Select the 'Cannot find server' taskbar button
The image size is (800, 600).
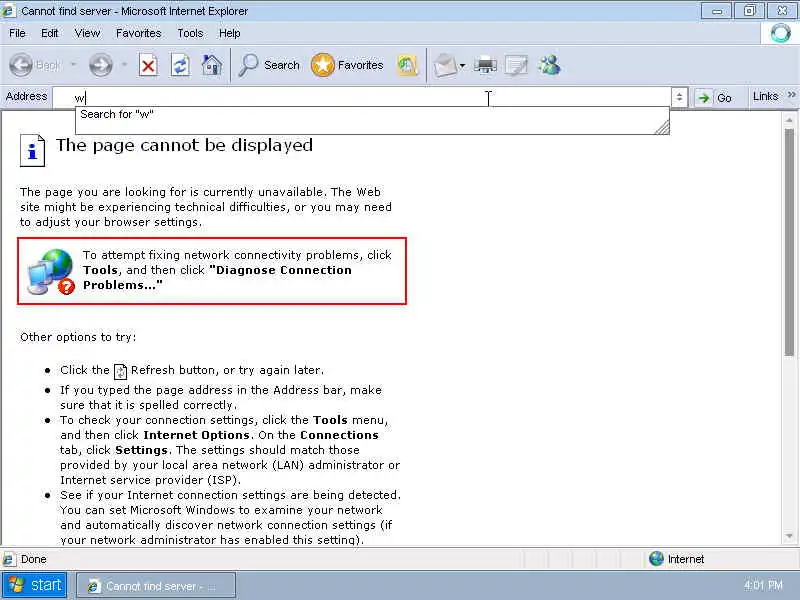[156, 586]
